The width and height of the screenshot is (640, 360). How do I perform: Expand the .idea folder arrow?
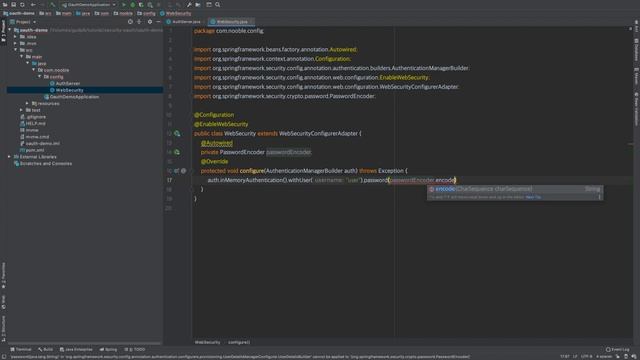point(16,37)
